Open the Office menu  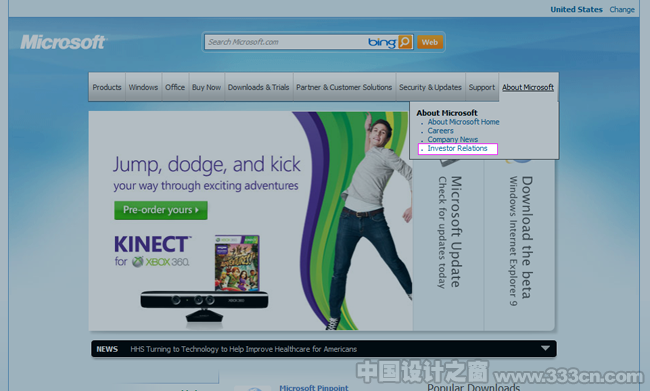[x=175, y=87]
